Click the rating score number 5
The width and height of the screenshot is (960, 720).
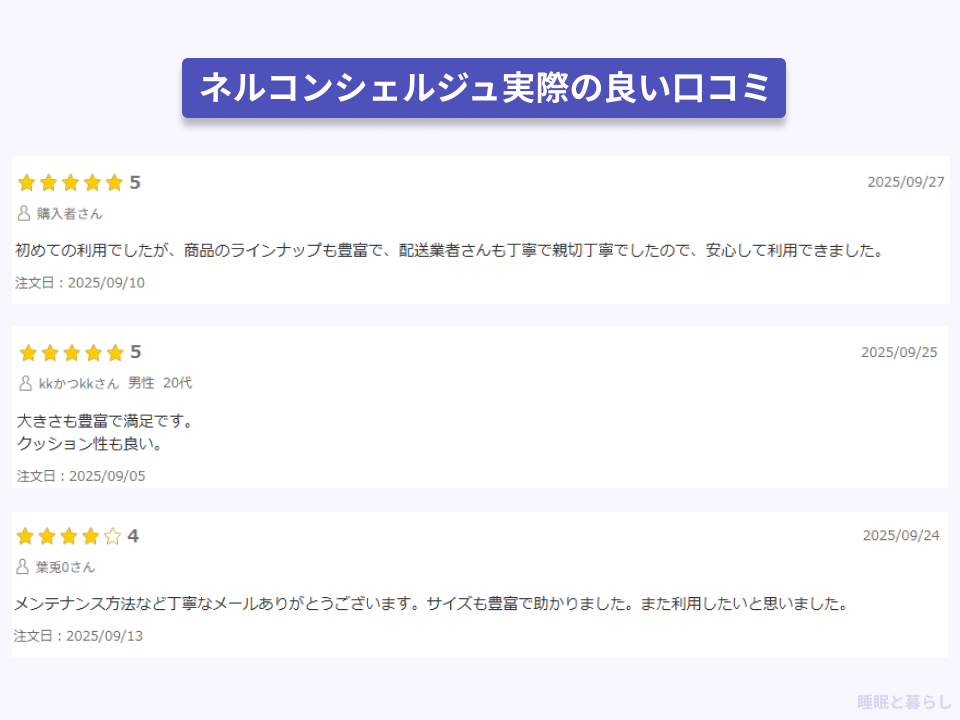coord(137,182)
